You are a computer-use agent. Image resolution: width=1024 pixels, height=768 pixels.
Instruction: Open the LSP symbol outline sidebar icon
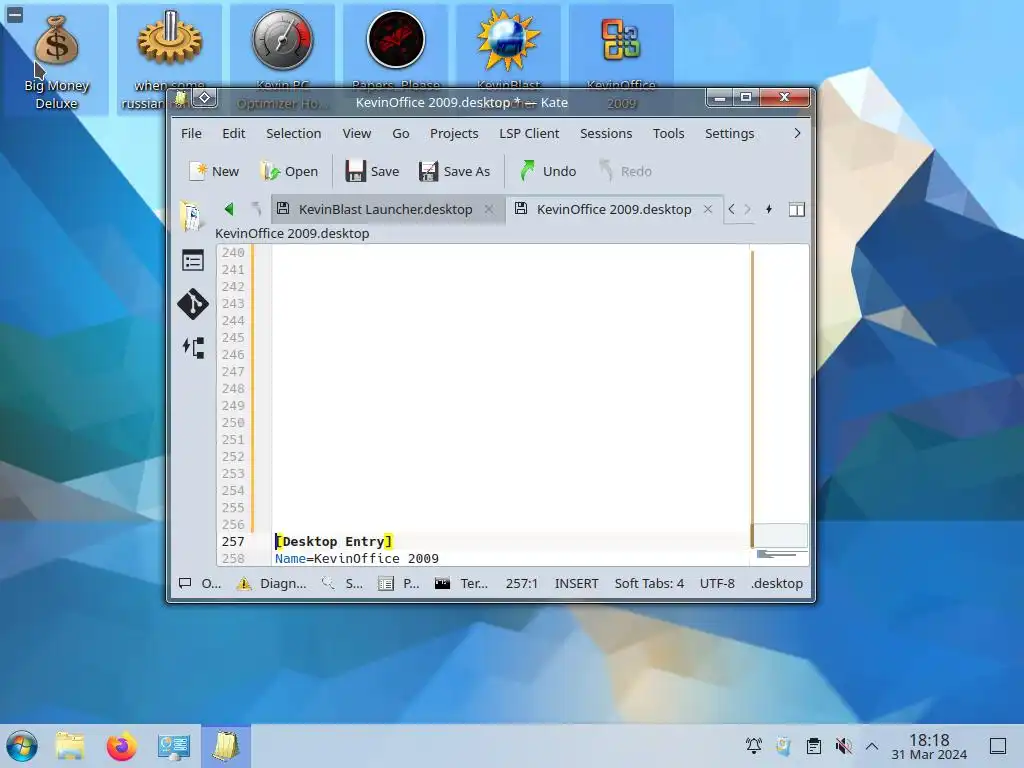[193, 347]
